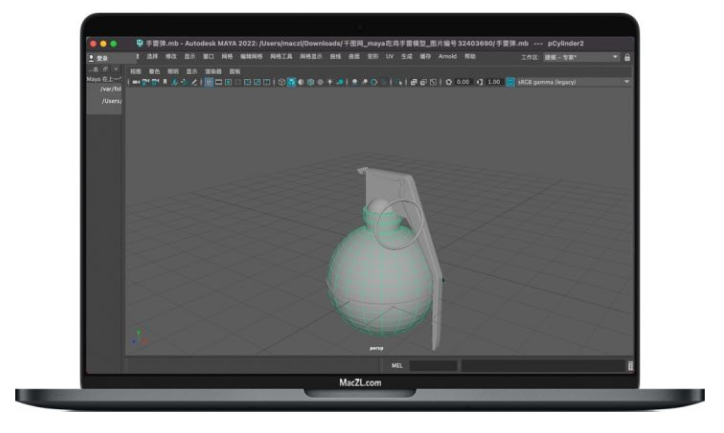Click the /Users/ path entry
Viewport: 724px width, 433px height.
pos(111,101)
